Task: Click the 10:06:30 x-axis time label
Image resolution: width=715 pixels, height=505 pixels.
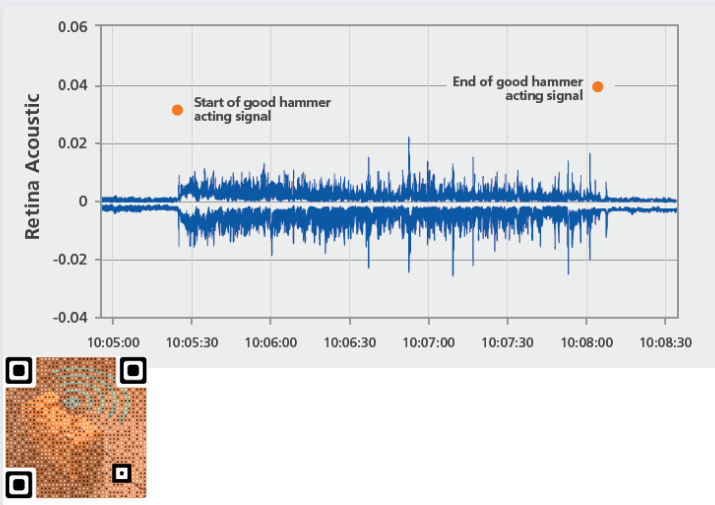Action: (x=350, y=342)
